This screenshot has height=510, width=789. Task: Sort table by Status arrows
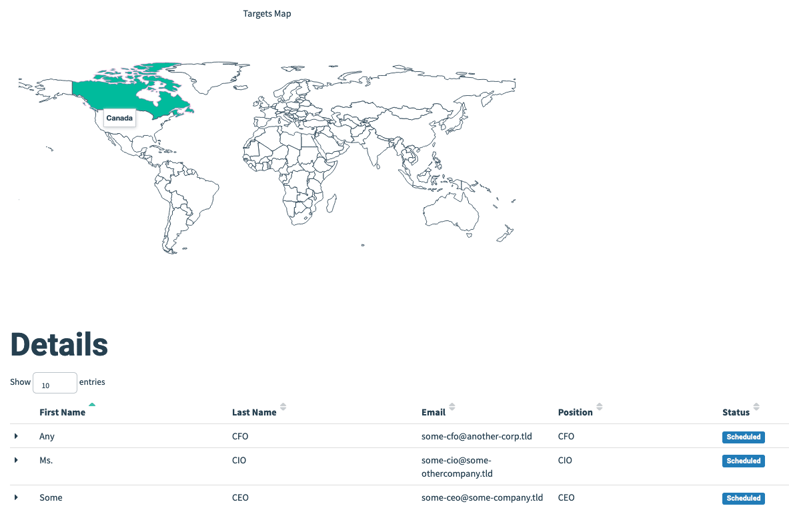coord(756,407)
